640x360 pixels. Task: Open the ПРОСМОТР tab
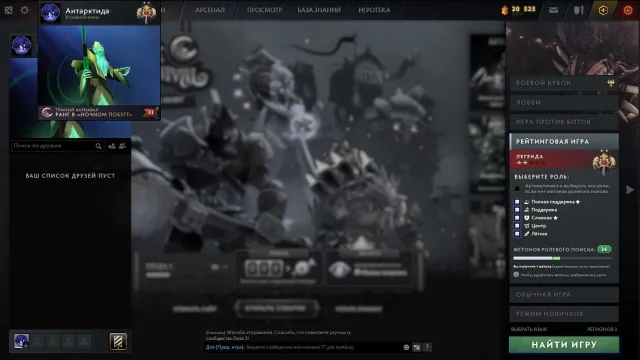click(264, 10)
